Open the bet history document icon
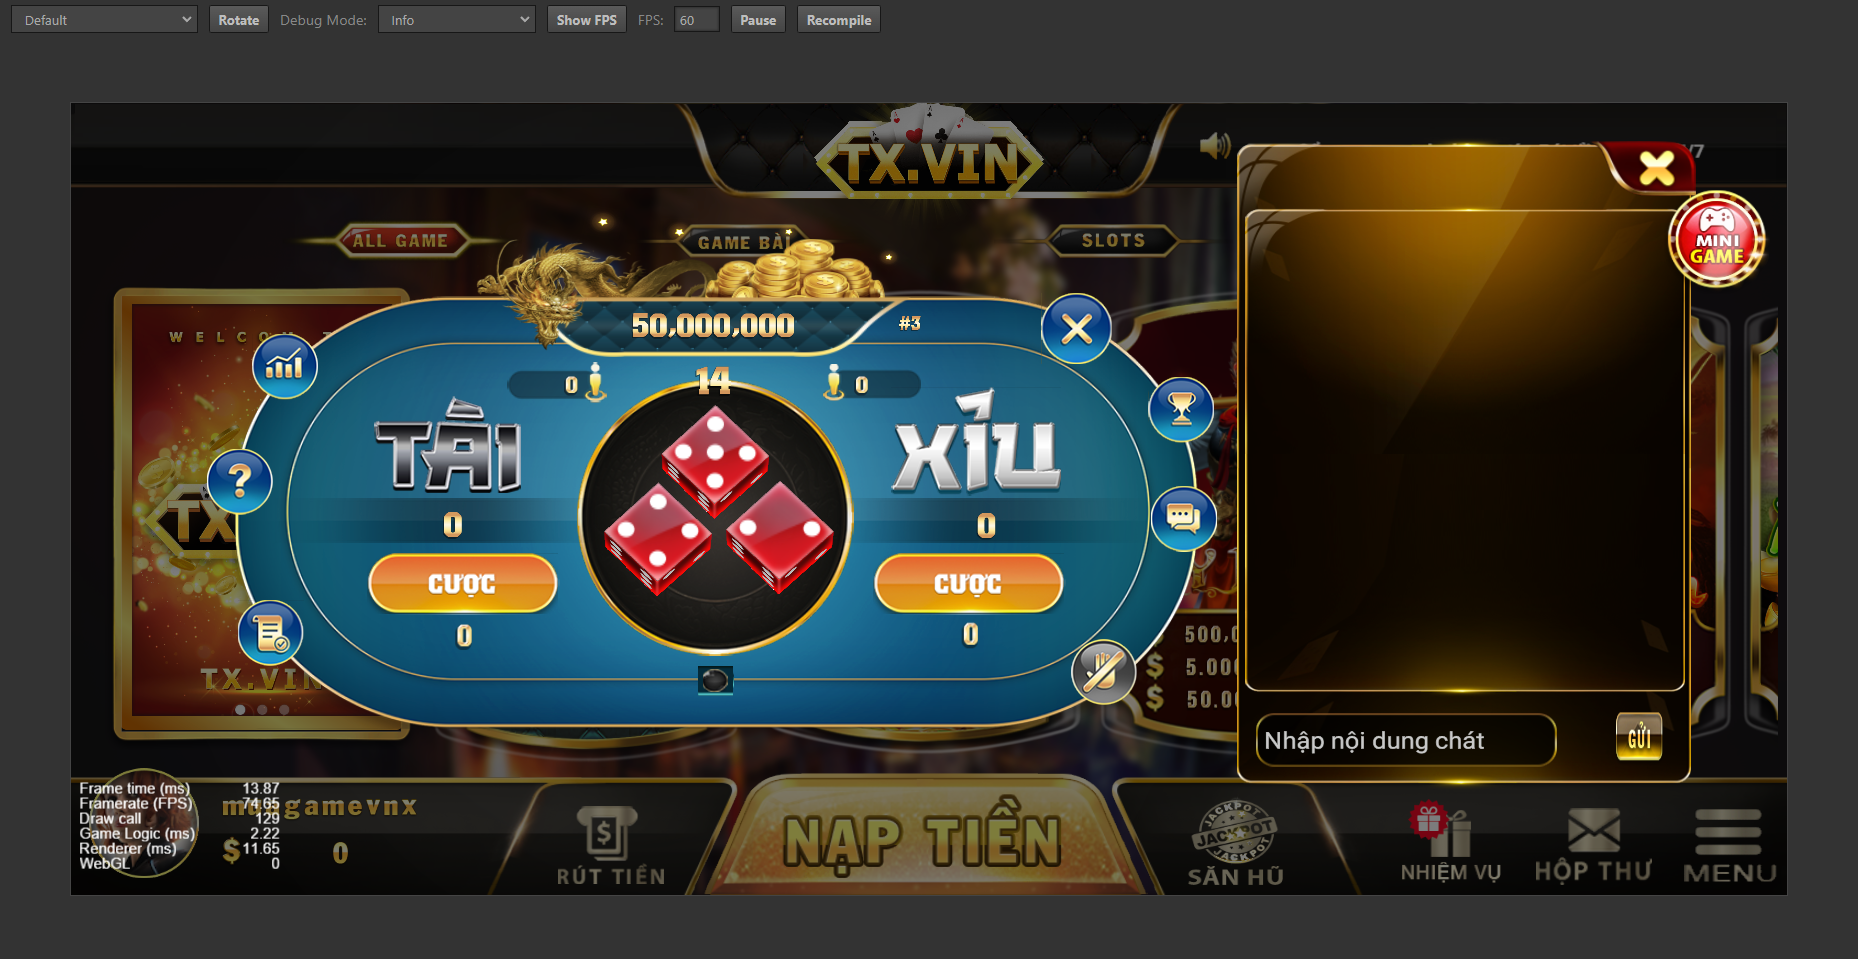 [271, 633]
